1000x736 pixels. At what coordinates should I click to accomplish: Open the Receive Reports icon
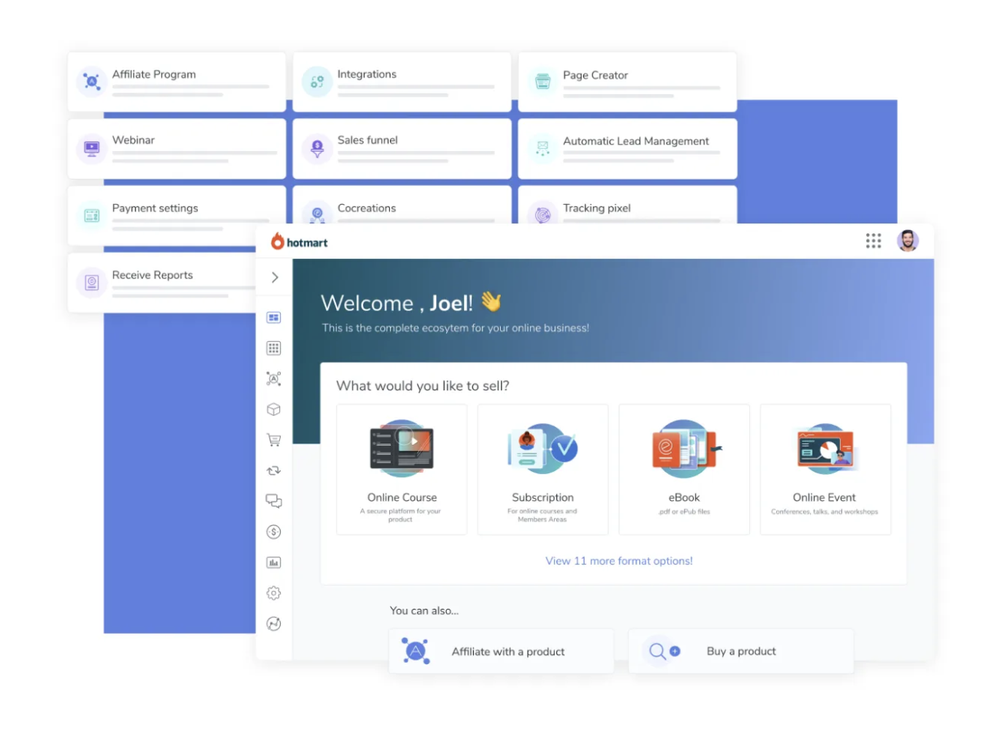click(x=92, y=282)
